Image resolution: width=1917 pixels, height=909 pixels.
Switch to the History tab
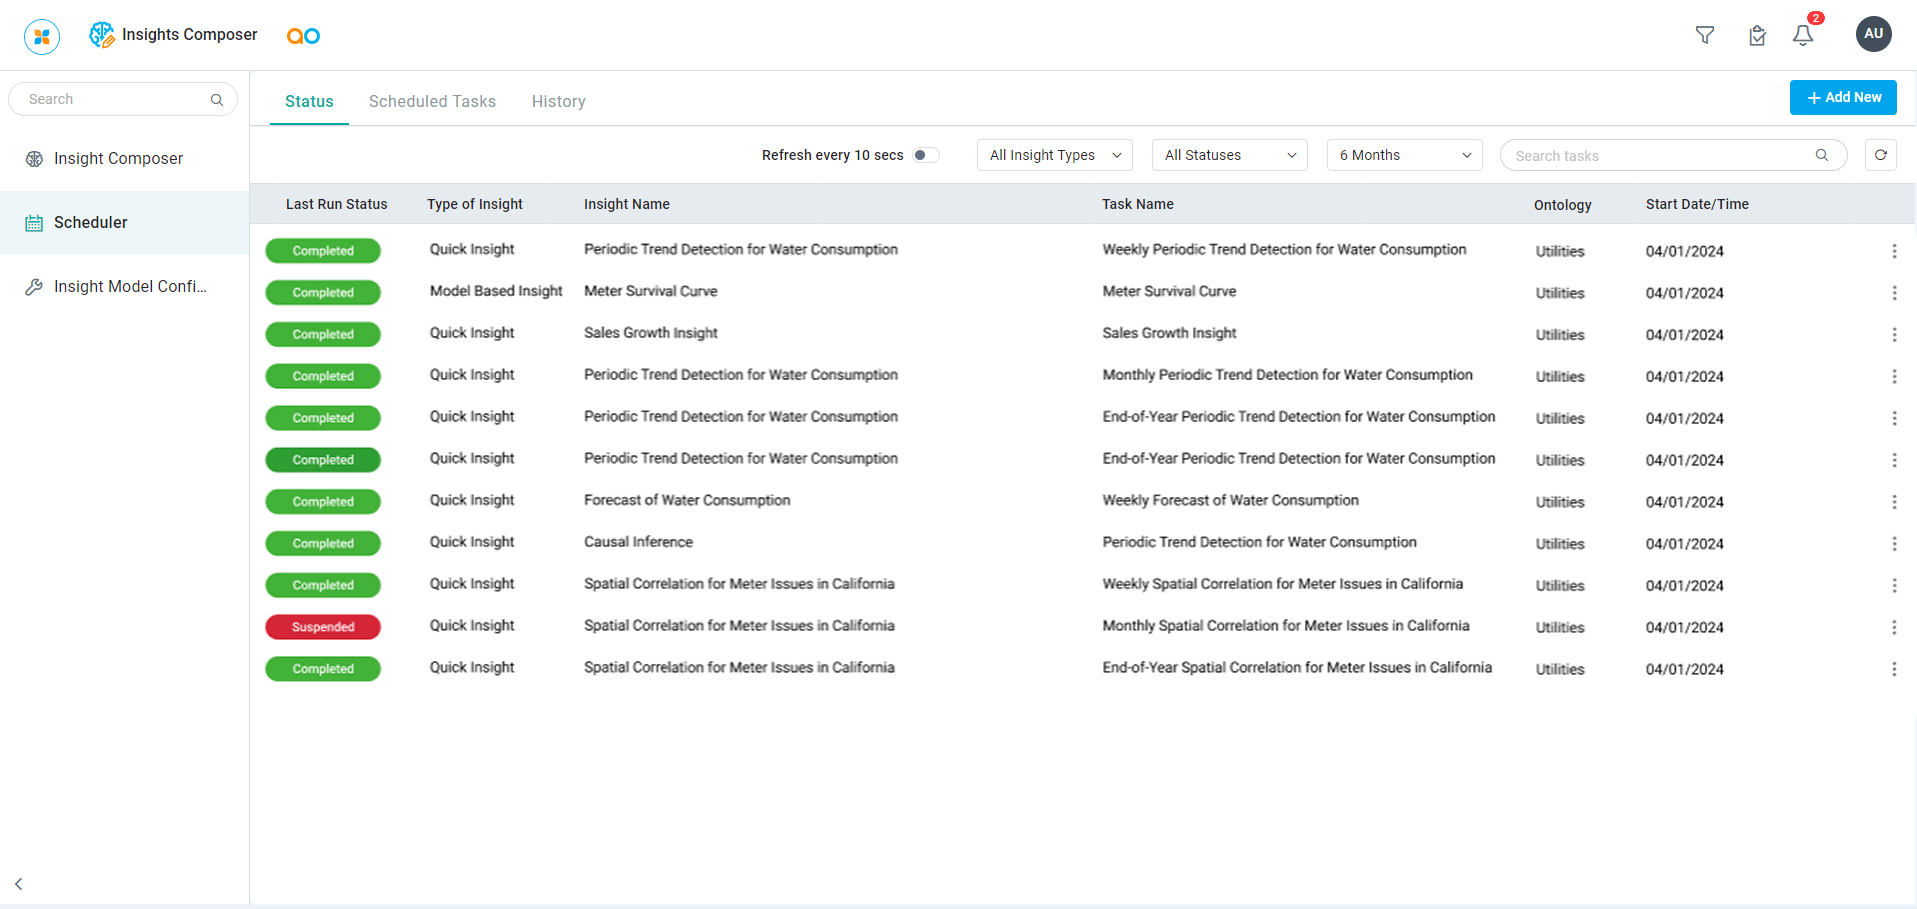tap(558, 101)
